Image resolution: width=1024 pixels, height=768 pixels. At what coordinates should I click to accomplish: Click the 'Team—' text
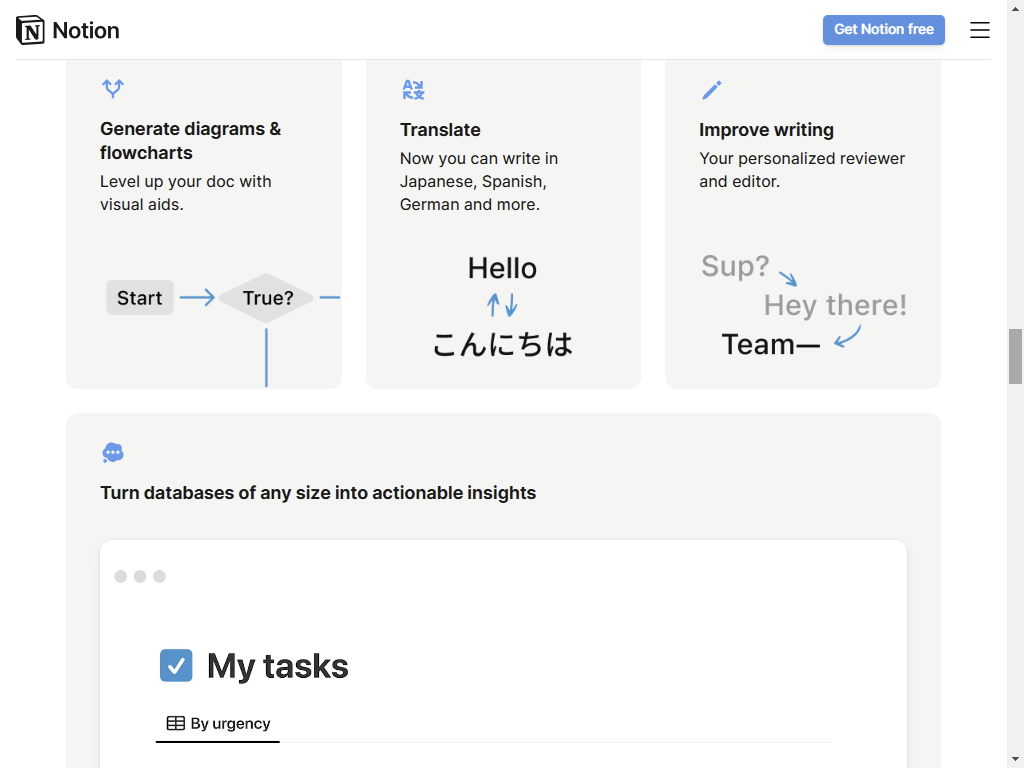pos(771,344)
